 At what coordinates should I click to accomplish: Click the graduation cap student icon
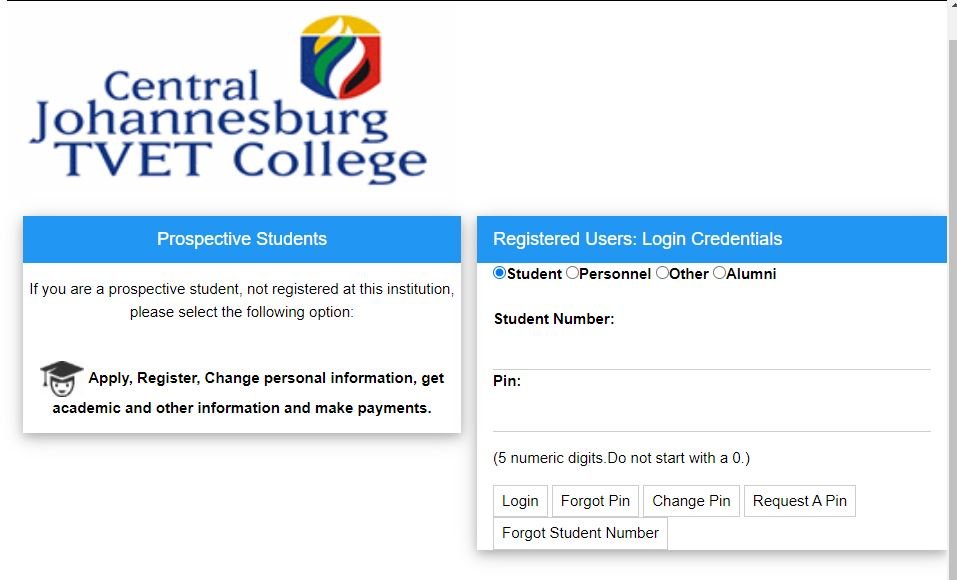(x=61, y=377)
